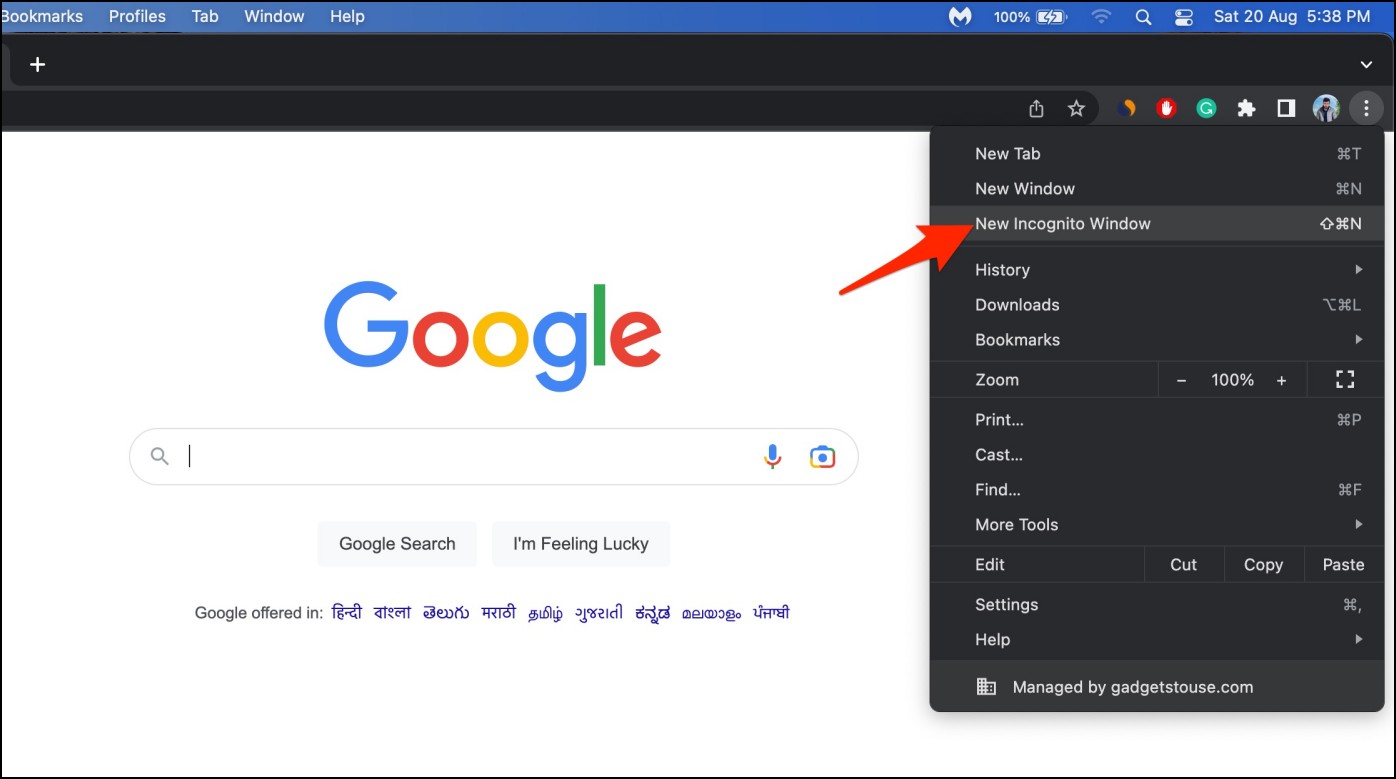Choose Cast… from the menu
The image size is (1396, 779).
pyautogui.click(x=1157, y=455)
